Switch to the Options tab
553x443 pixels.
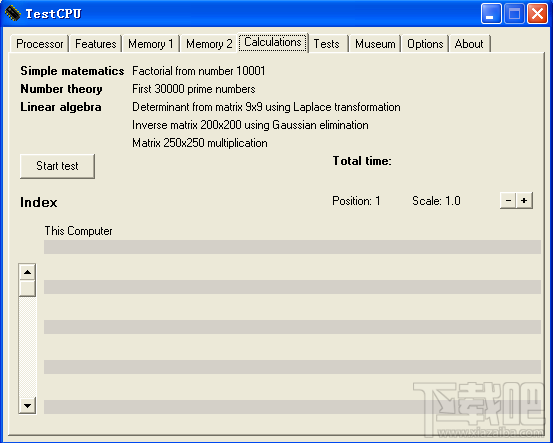(425, 44)
